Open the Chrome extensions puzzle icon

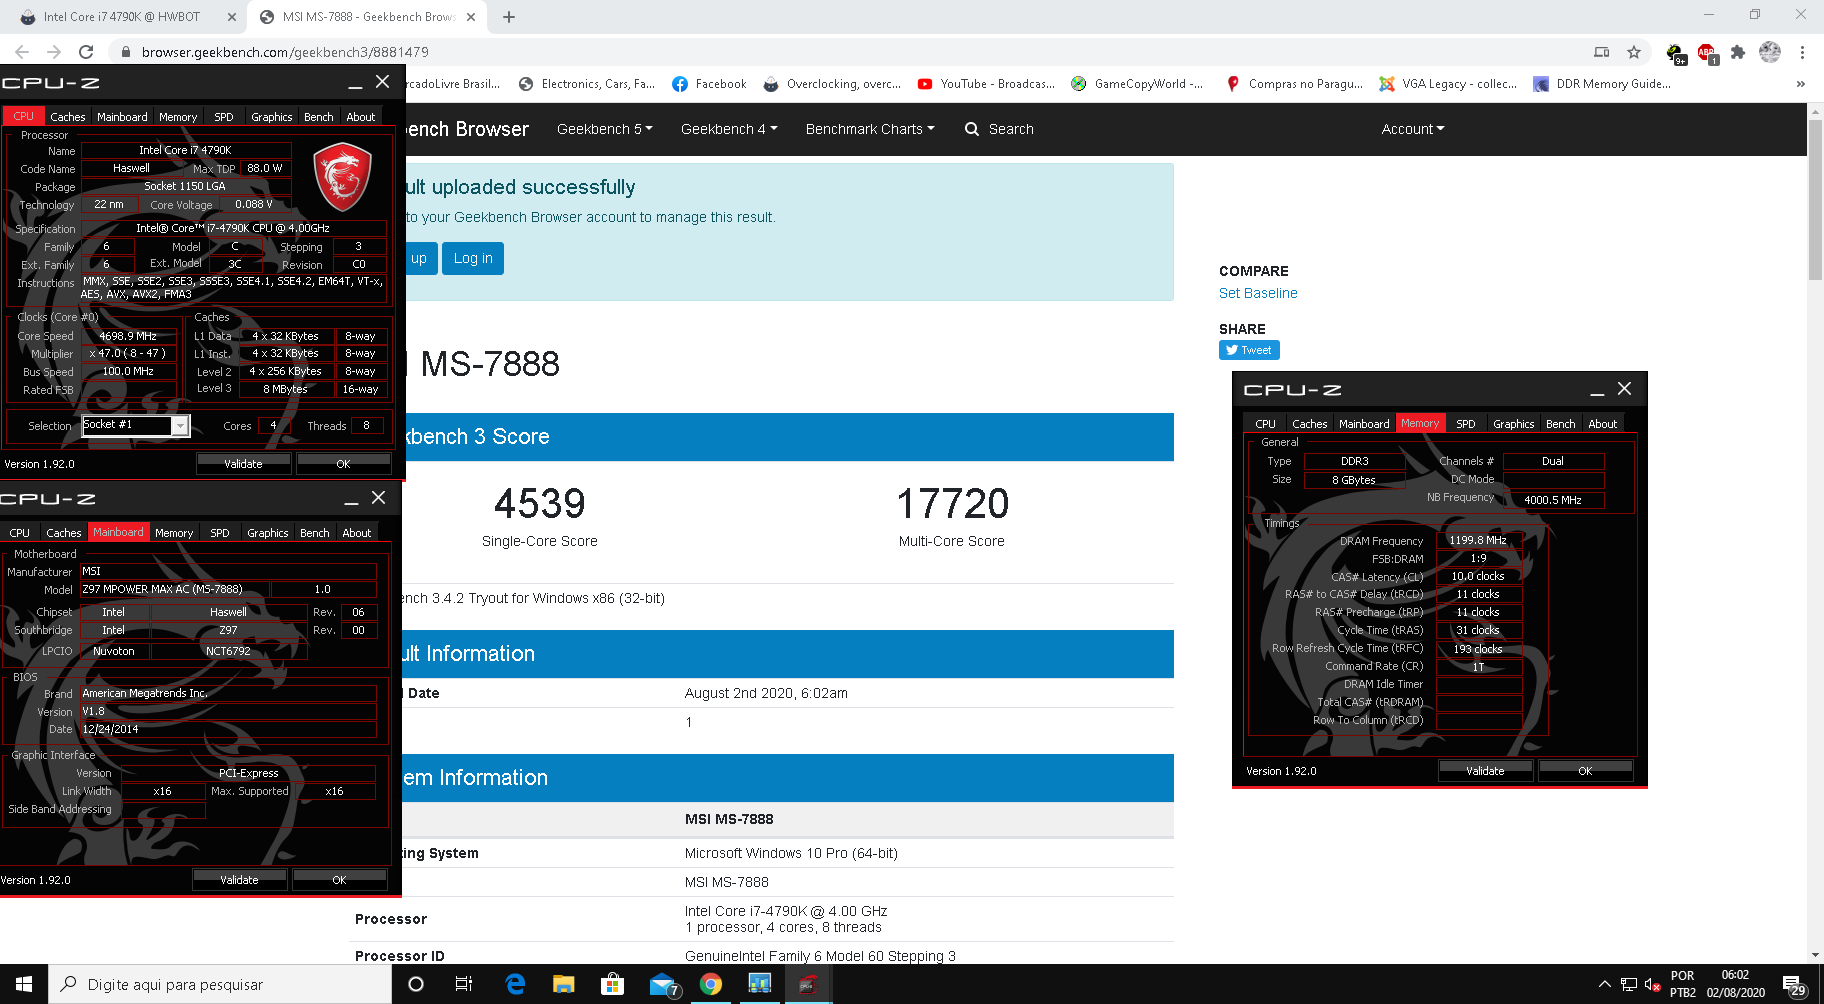pyautogui.click(x=1738, y=52)
